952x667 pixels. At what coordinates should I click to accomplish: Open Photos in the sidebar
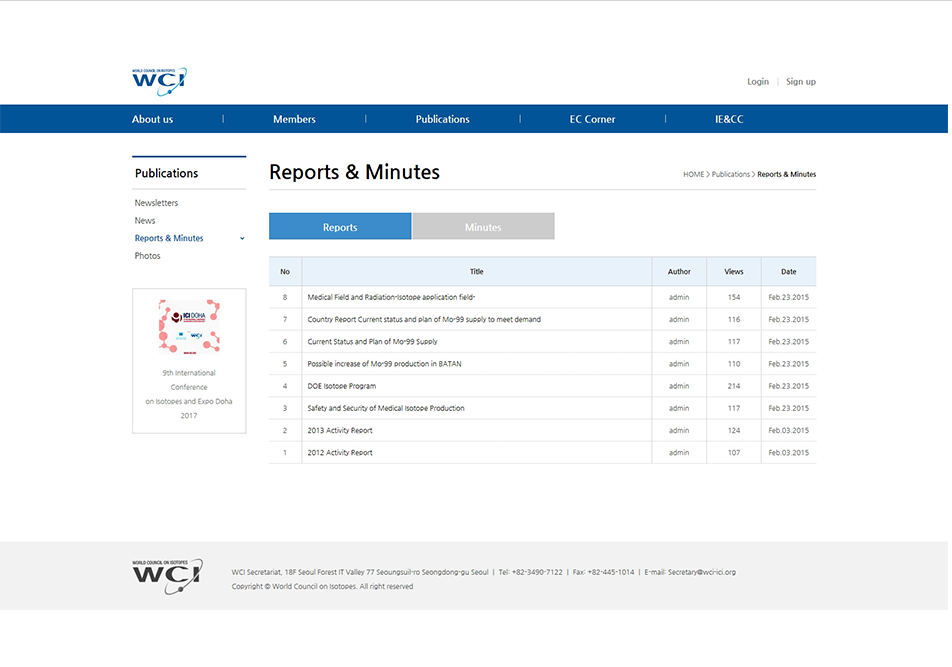[x=147, y=256]
